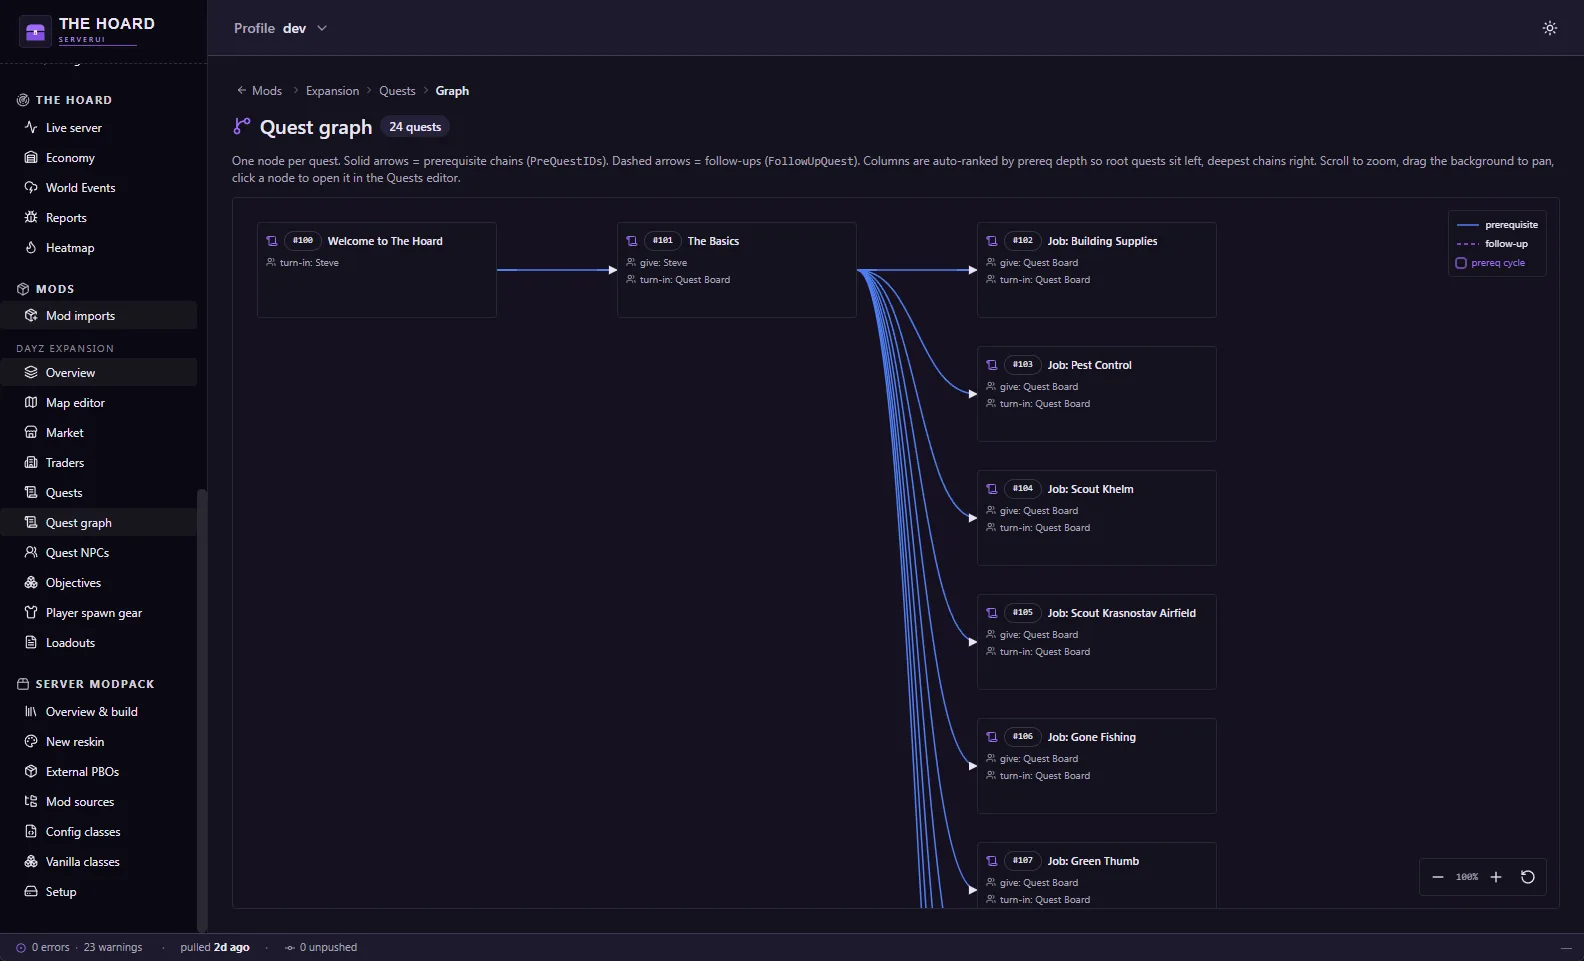The image size is (1584, 961).
Task: Open the Welcome to The Hoard quest node
Action: point(377,270)
